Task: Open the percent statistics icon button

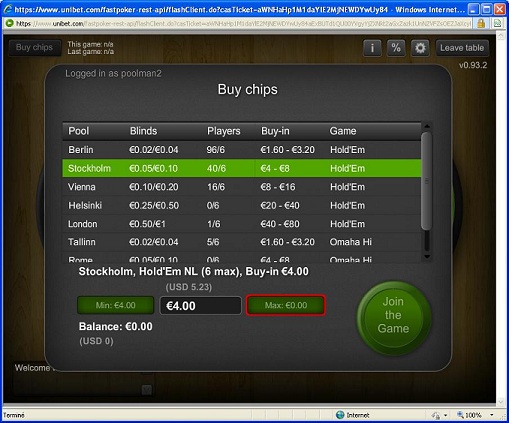Action: tap(396, 48)
